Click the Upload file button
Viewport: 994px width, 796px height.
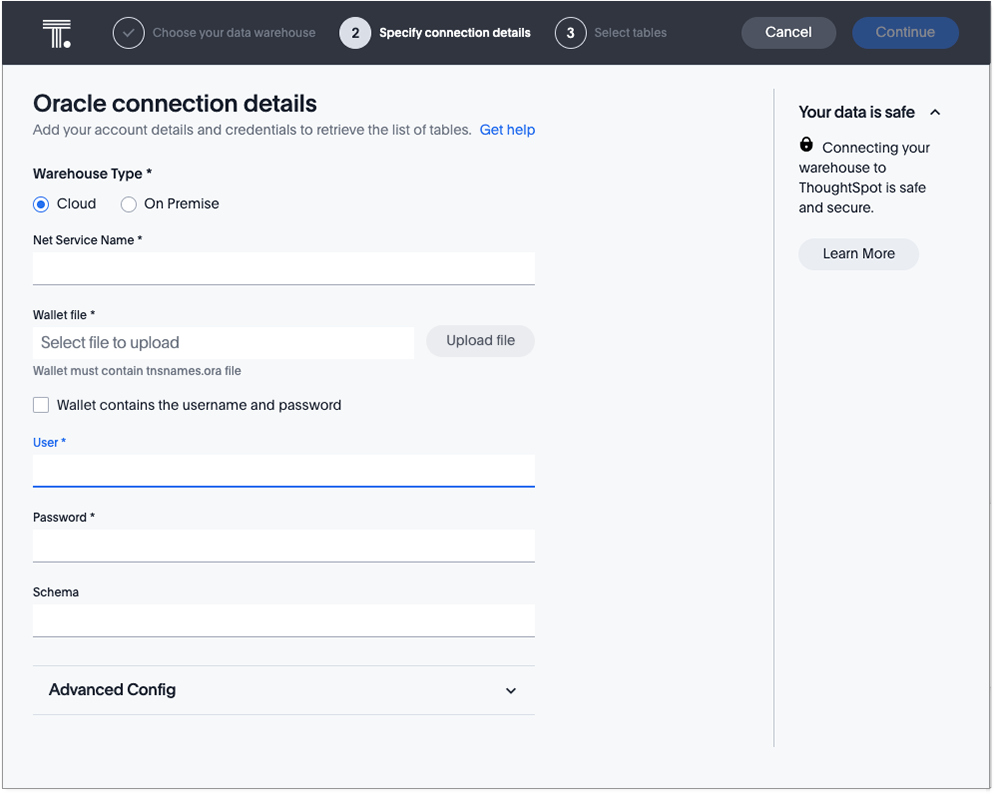pyautogui.click(x=480, y=341)
